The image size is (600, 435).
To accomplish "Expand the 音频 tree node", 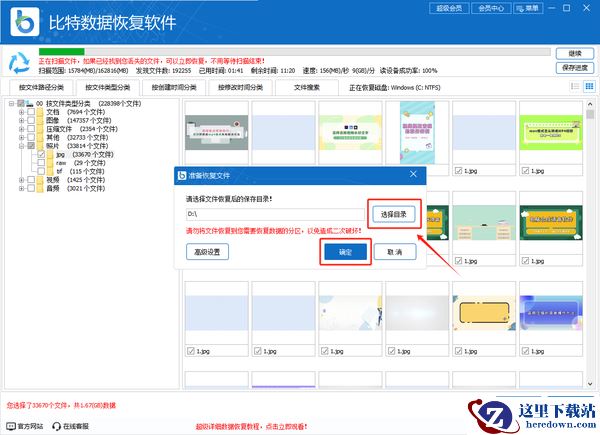I will point(21,188).
